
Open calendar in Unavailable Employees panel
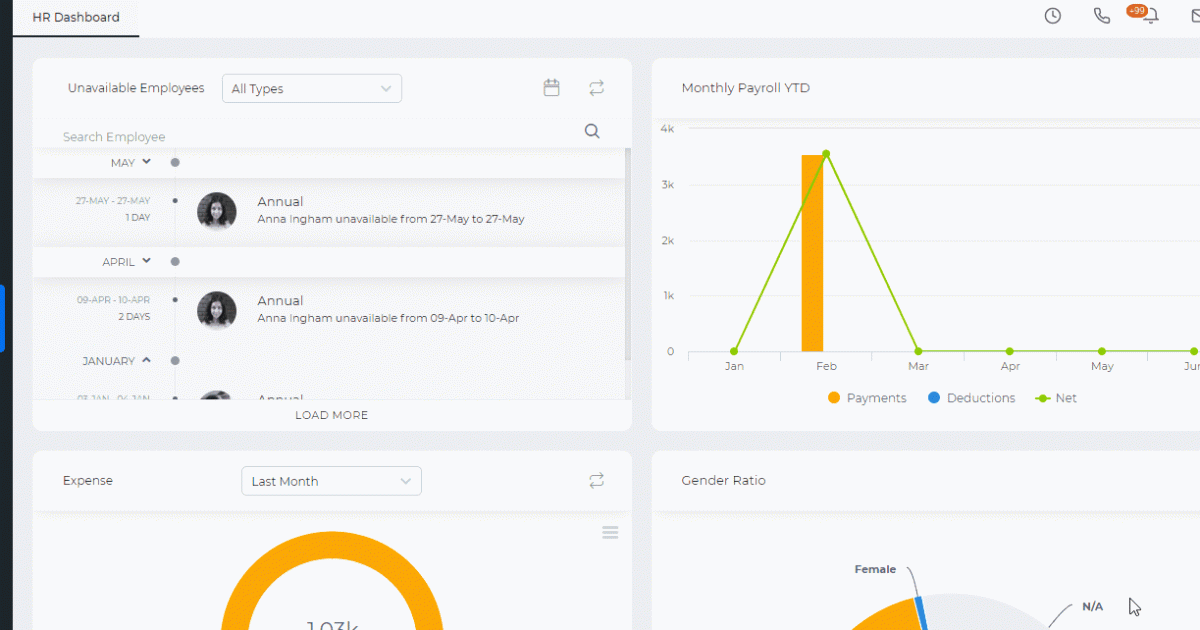point(551,88)
